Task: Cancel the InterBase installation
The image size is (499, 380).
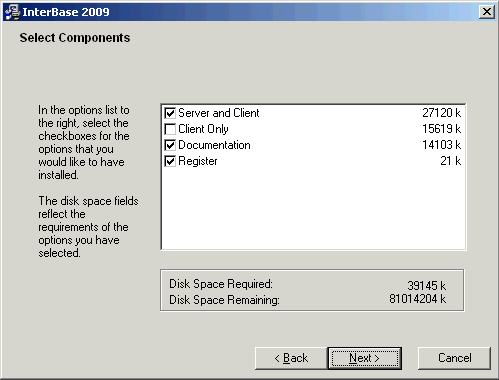Action: [x=454, y=358]
